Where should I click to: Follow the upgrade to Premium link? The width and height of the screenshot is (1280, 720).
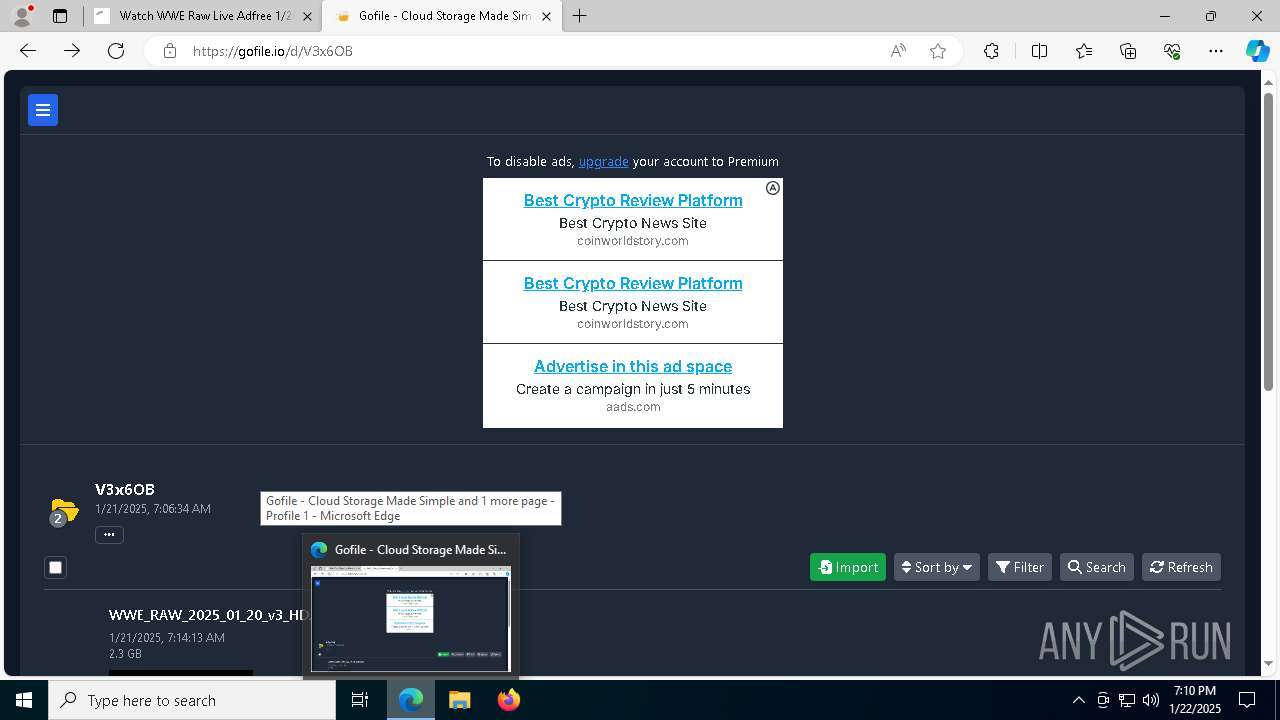click(x=603, y=161)
